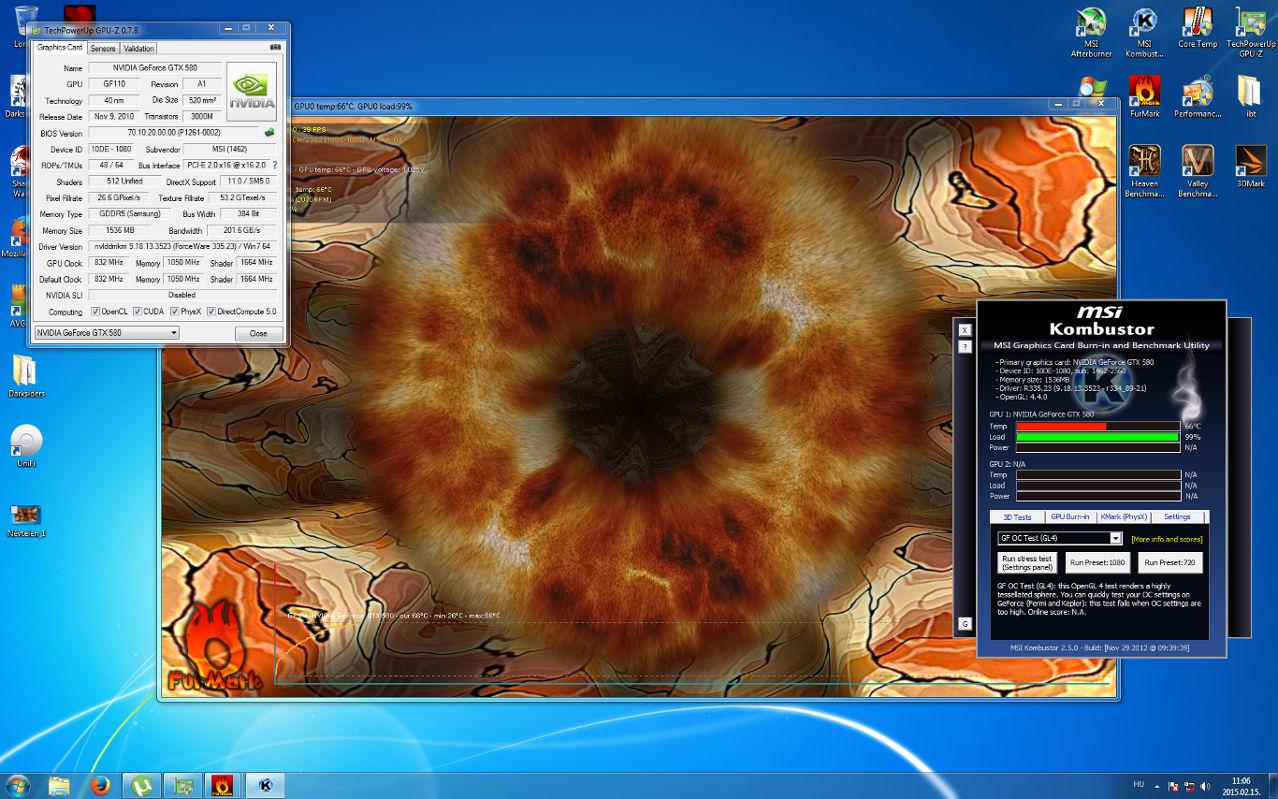Open the ibt folder on desktop
Viewport: 1278px width, 799px height.
click(x=1250, y=97)
